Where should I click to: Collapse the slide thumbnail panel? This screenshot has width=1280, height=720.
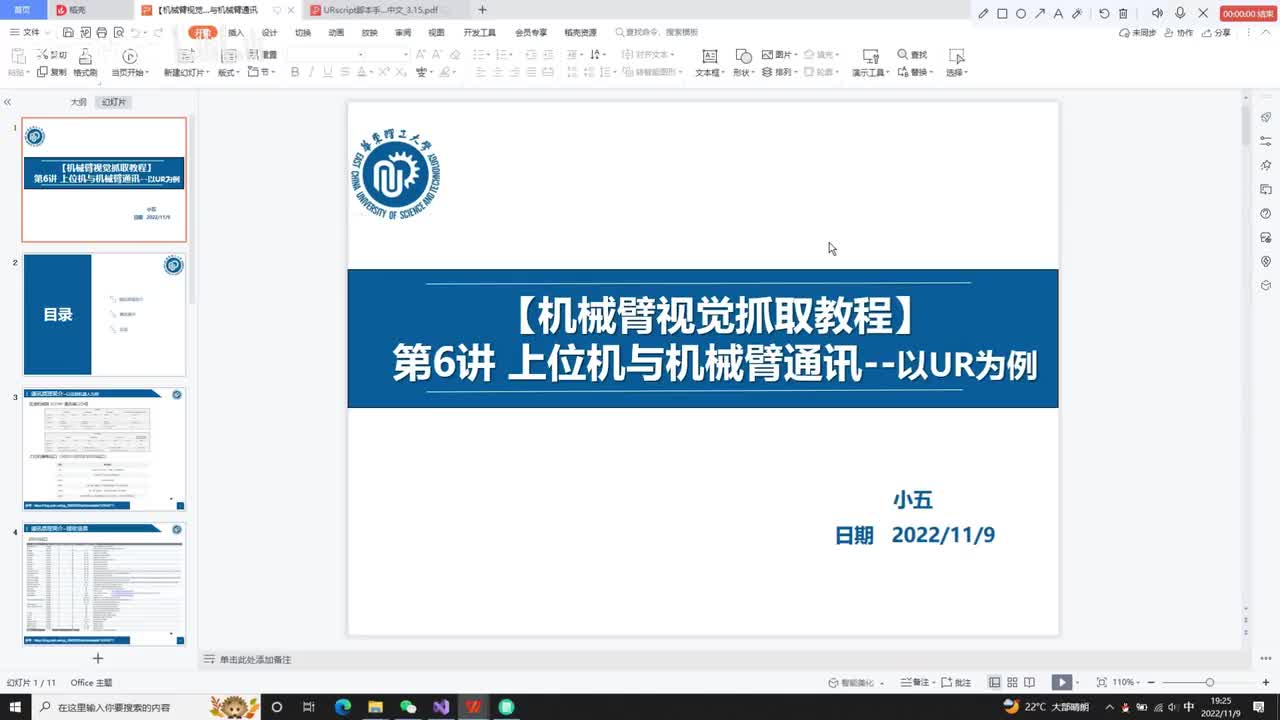point(7,102)
